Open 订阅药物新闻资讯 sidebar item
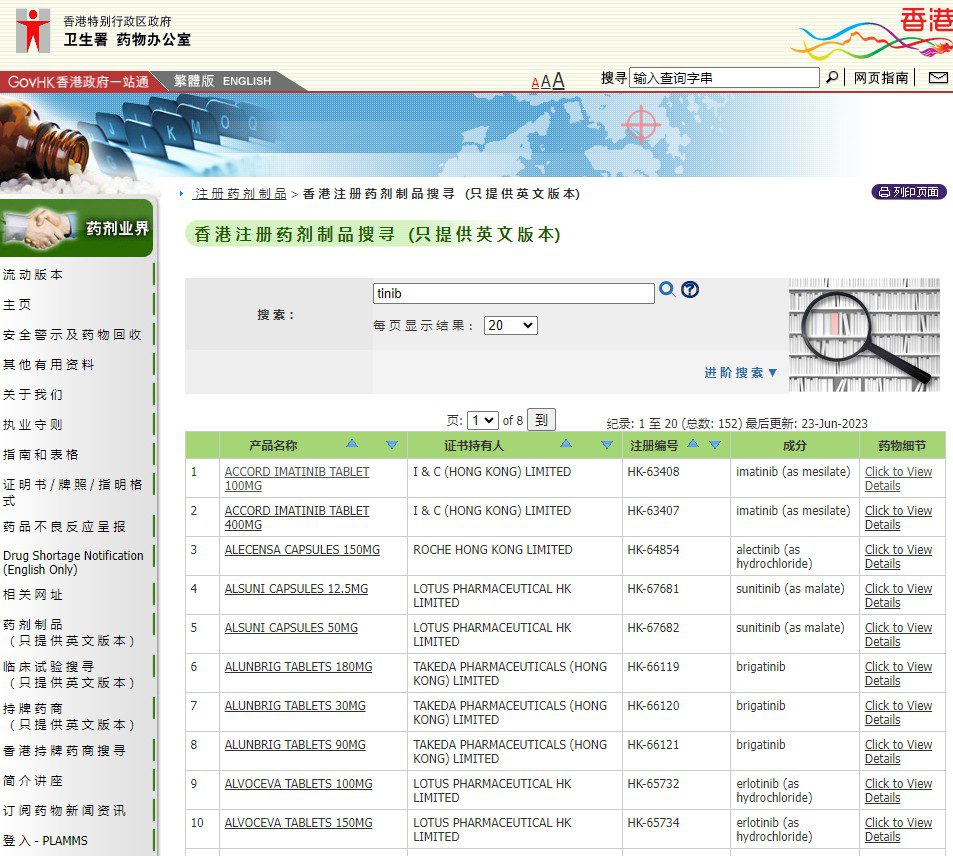This screenshot has width=953, height=856. (64, 810)
